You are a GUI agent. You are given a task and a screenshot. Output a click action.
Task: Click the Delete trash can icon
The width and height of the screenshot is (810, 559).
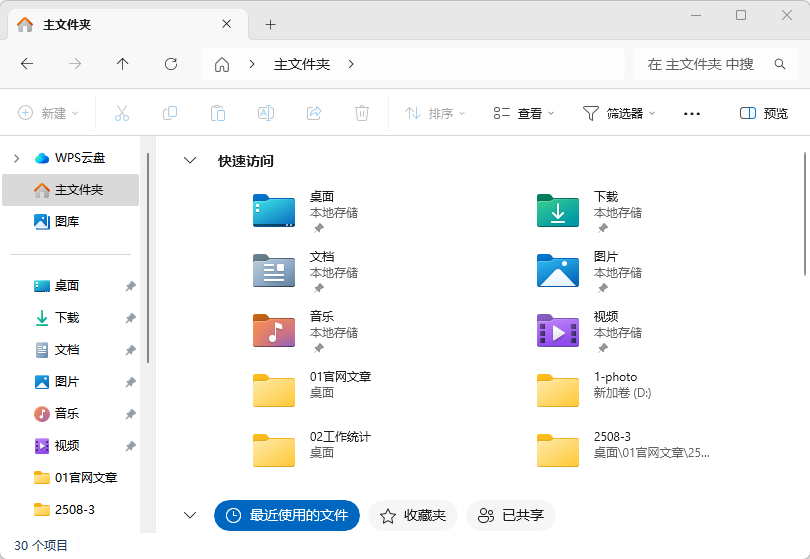[362, 113]
